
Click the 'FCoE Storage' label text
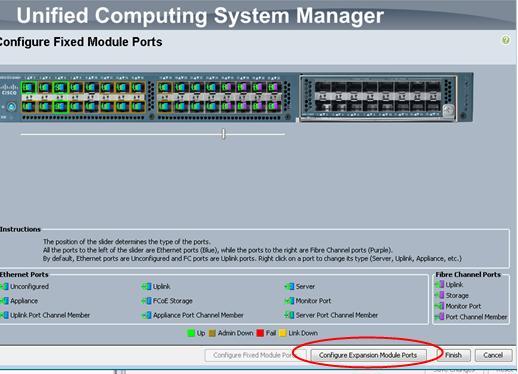tap(173, 301)
